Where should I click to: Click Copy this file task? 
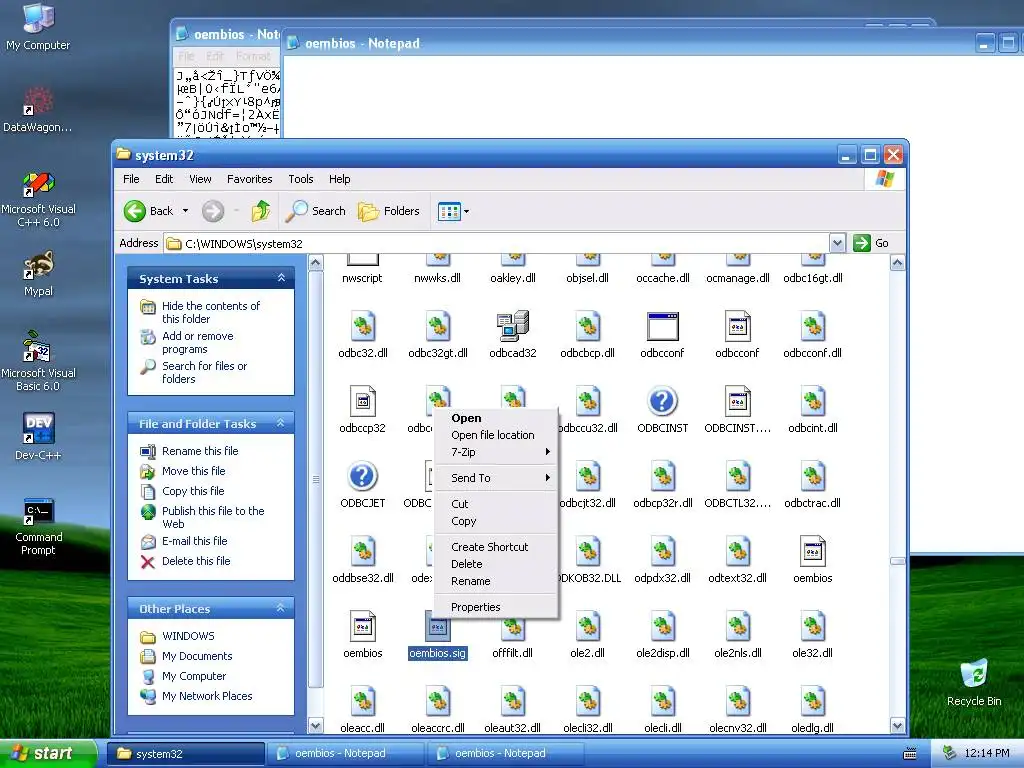coord(193,491)
